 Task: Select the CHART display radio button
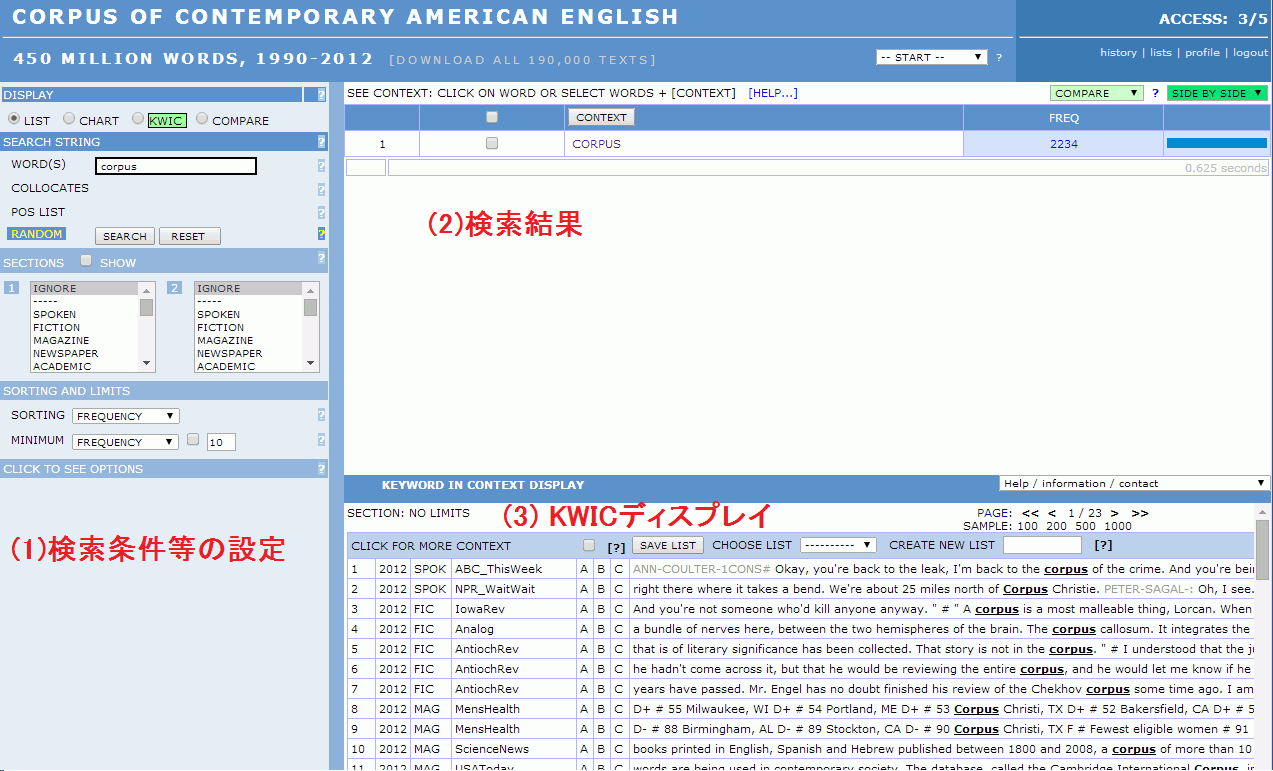pyautogui.click(x=69, y=119)
